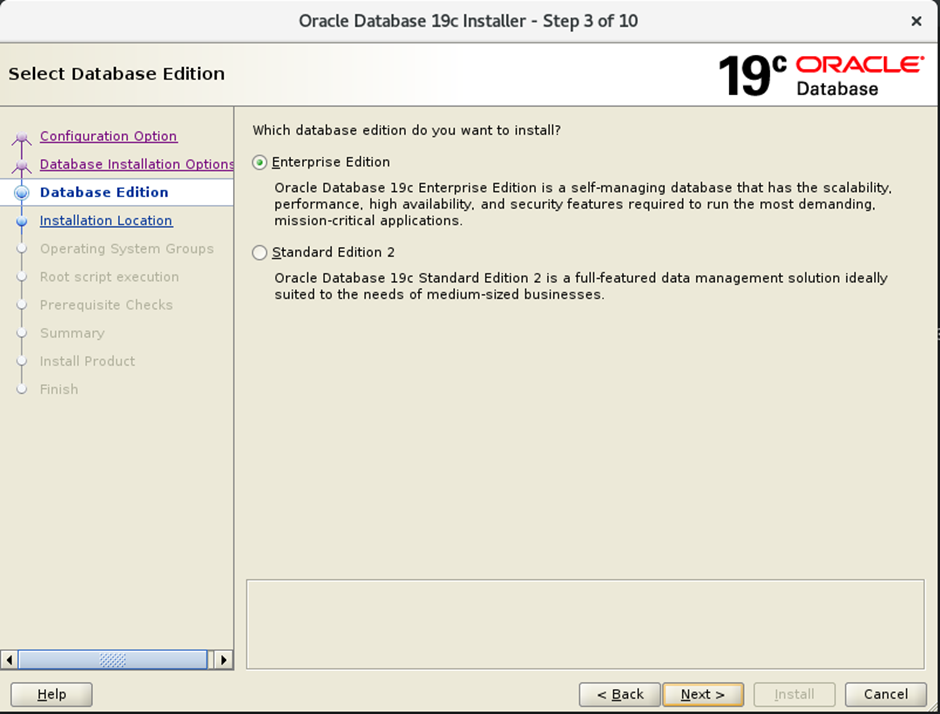Click the 'Which database edition do you want to install?' text
The image size is (940, 714).
[406, 131]
